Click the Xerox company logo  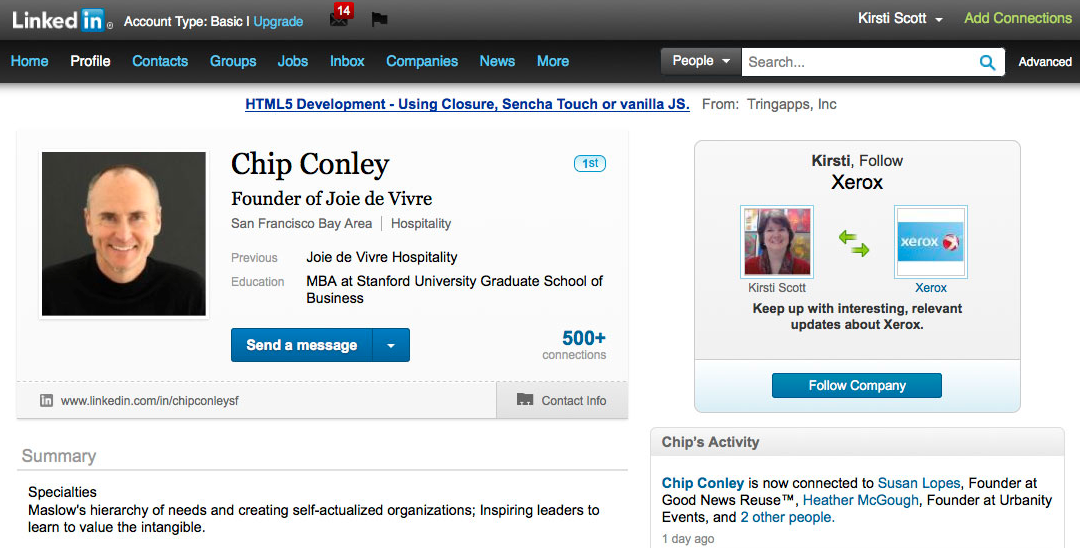click(931, 242)
